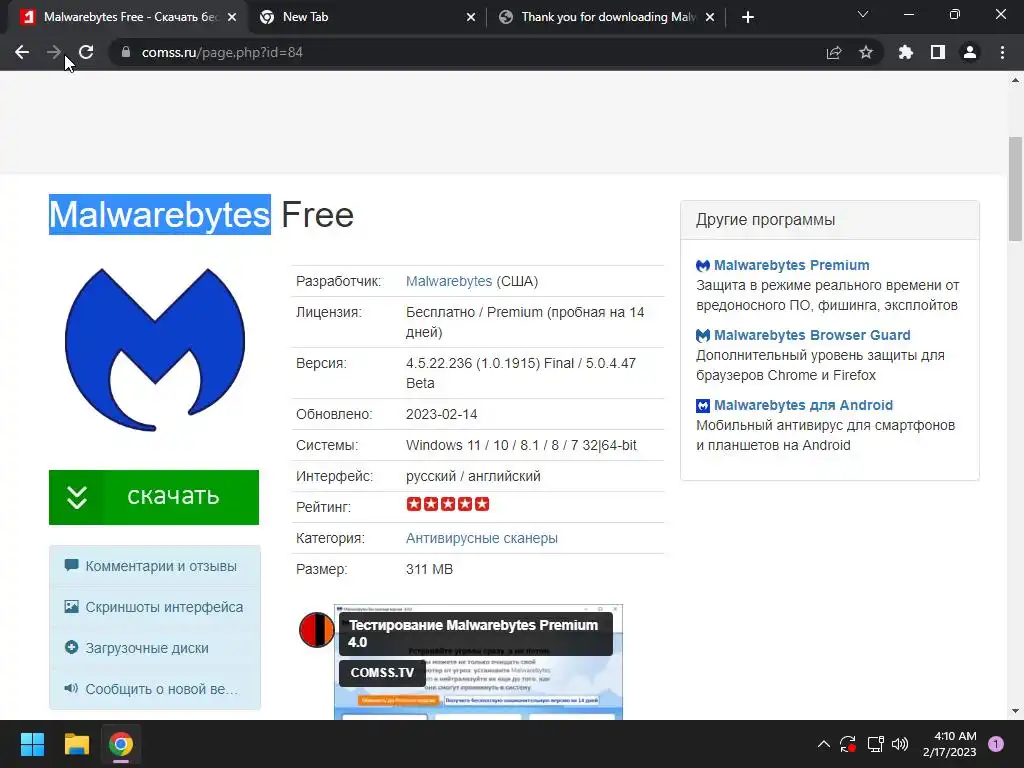
Task: Click the Другие программы panel header
Action: pos(829,220)
